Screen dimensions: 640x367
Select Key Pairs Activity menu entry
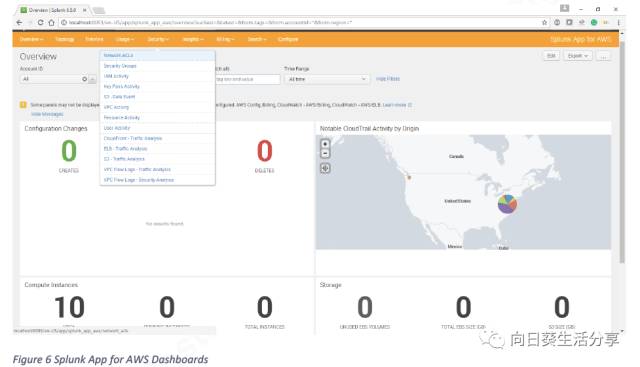pos(158,87)
